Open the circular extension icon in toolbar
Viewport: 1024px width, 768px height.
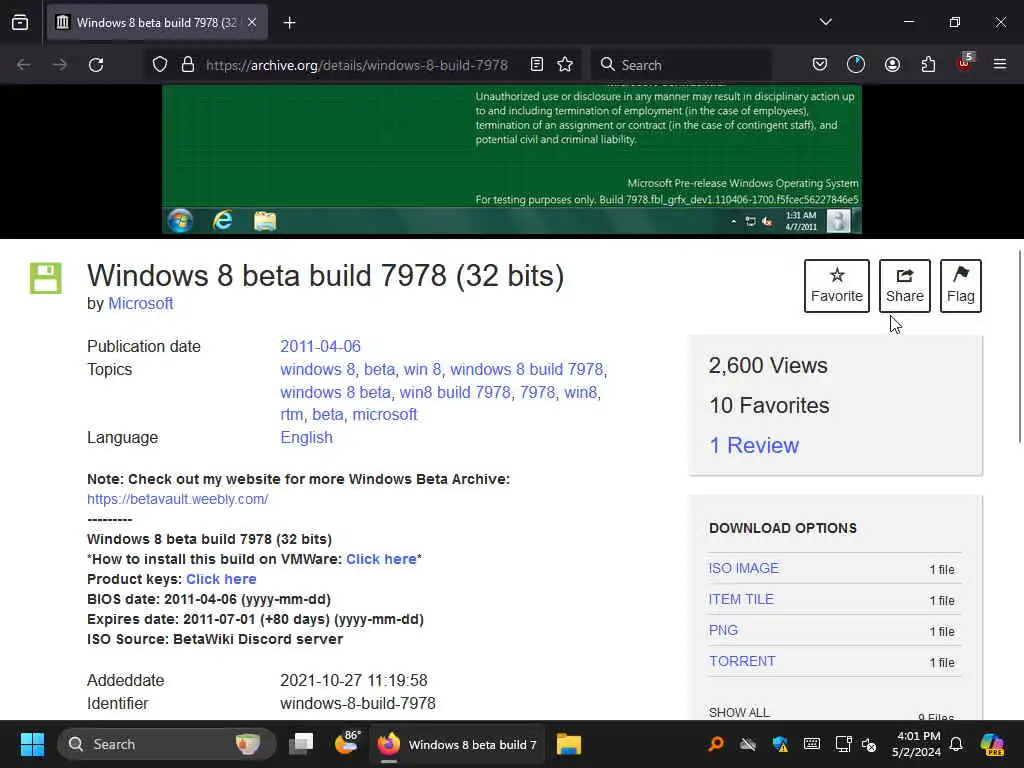pyautogui.click(x=856, y=64)
